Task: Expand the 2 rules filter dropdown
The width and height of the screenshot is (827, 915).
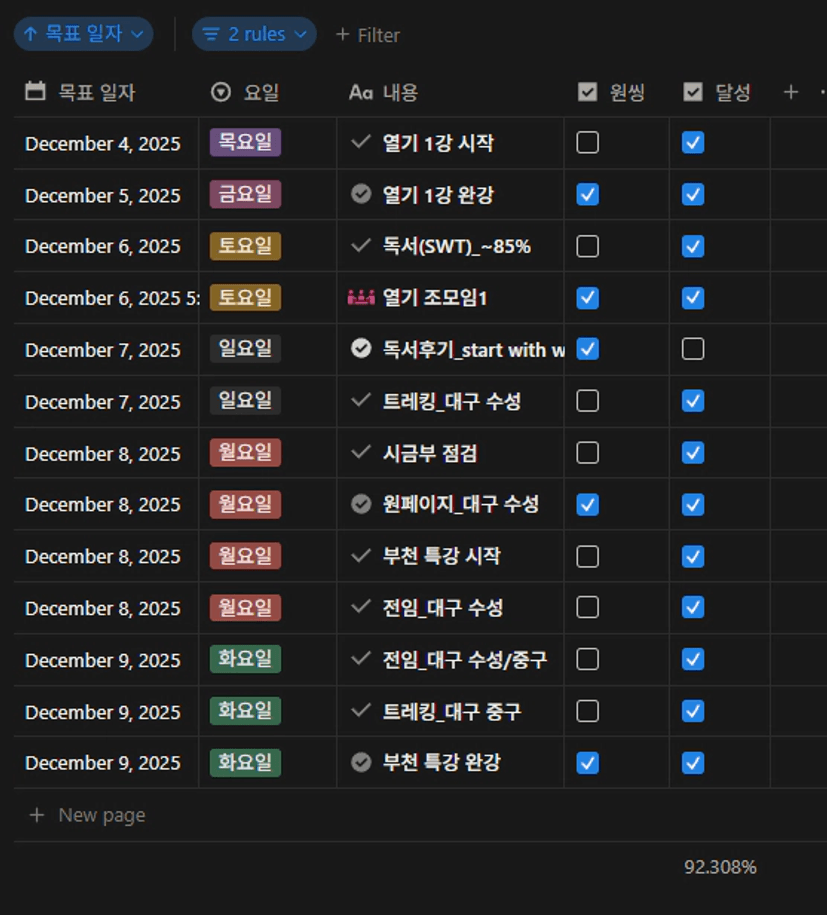Action: pyautogui.click(x=254, y=34)
